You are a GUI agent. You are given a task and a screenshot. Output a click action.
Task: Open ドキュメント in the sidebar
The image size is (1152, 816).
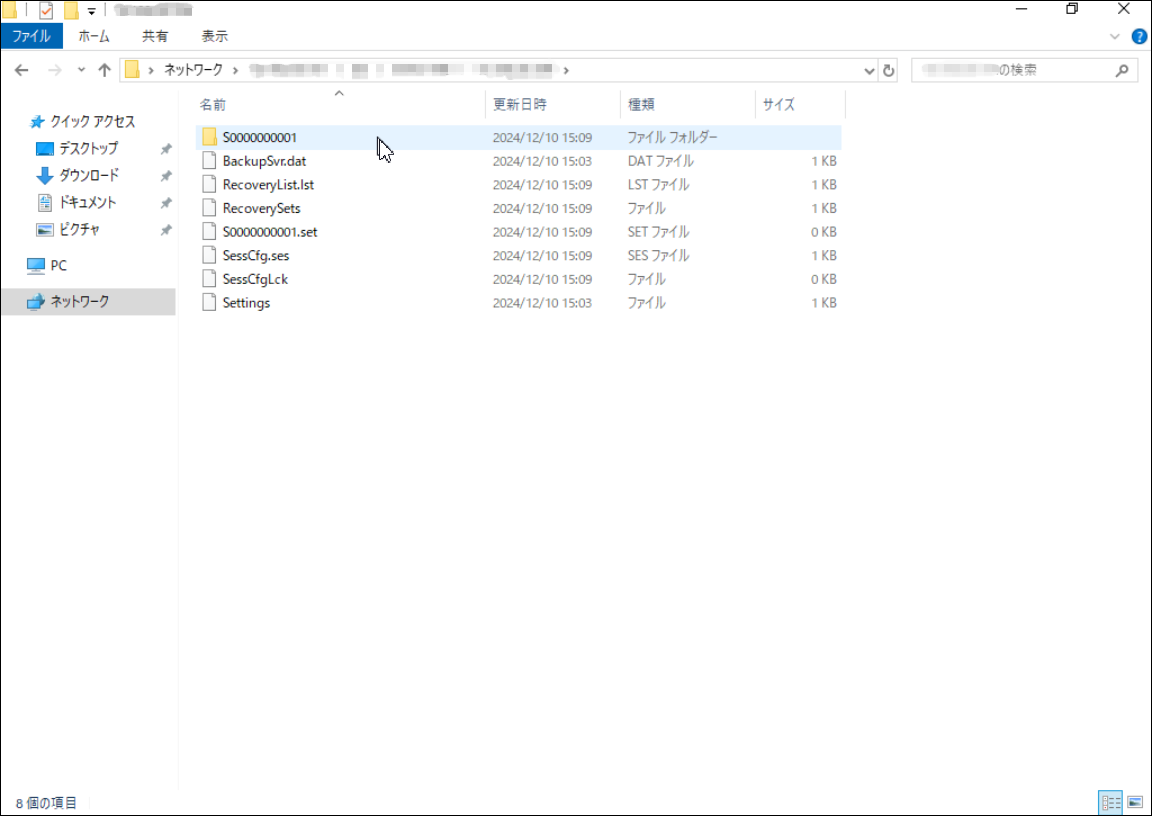click(x=87, y=202)
